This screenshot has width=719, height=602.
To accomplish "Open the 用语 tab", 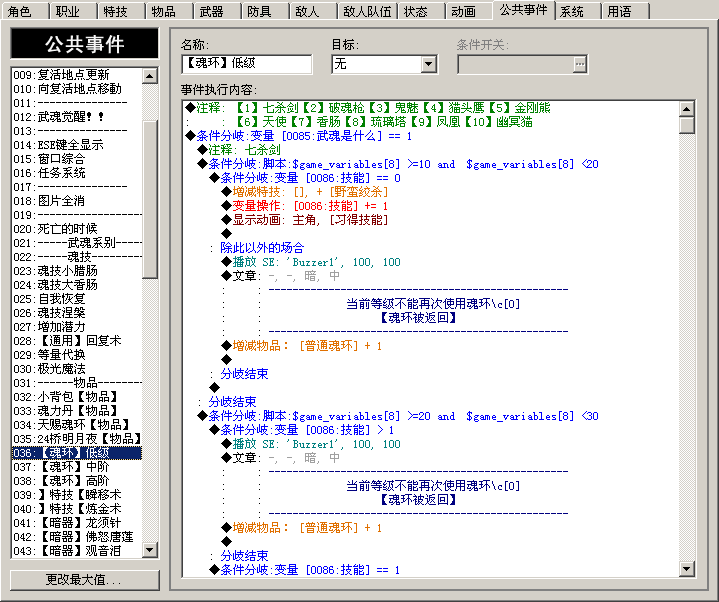I will pyautogui.click(x=625, y=10).
